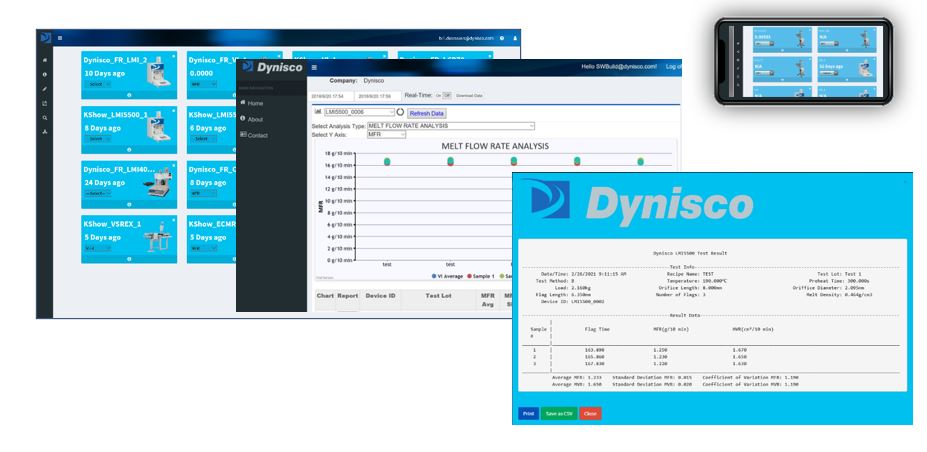Screen dimensions: 927x452
Task: Click the Save as CSV button
Action: click(x=559, y=414)
